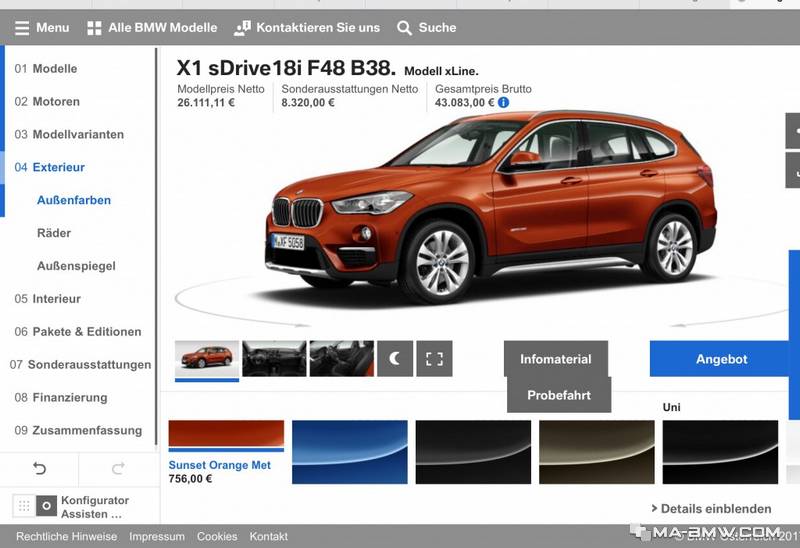Show dashboard interior thumbnail
The height and width of the screenshot is (548, 800).
tap(274, 359)
